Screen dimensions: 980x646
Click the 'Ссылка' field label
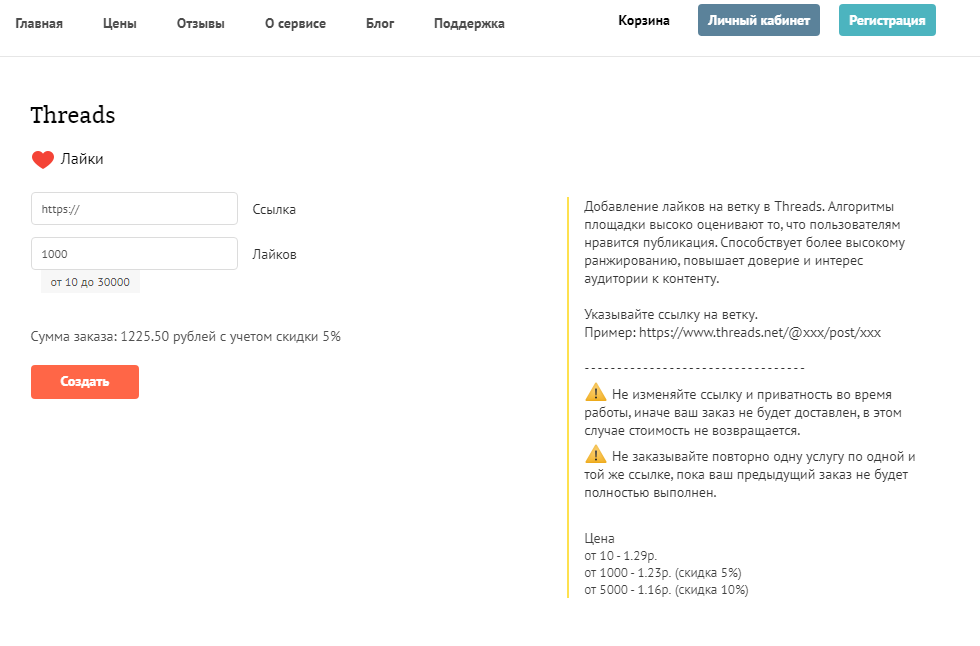coord(274,210)
